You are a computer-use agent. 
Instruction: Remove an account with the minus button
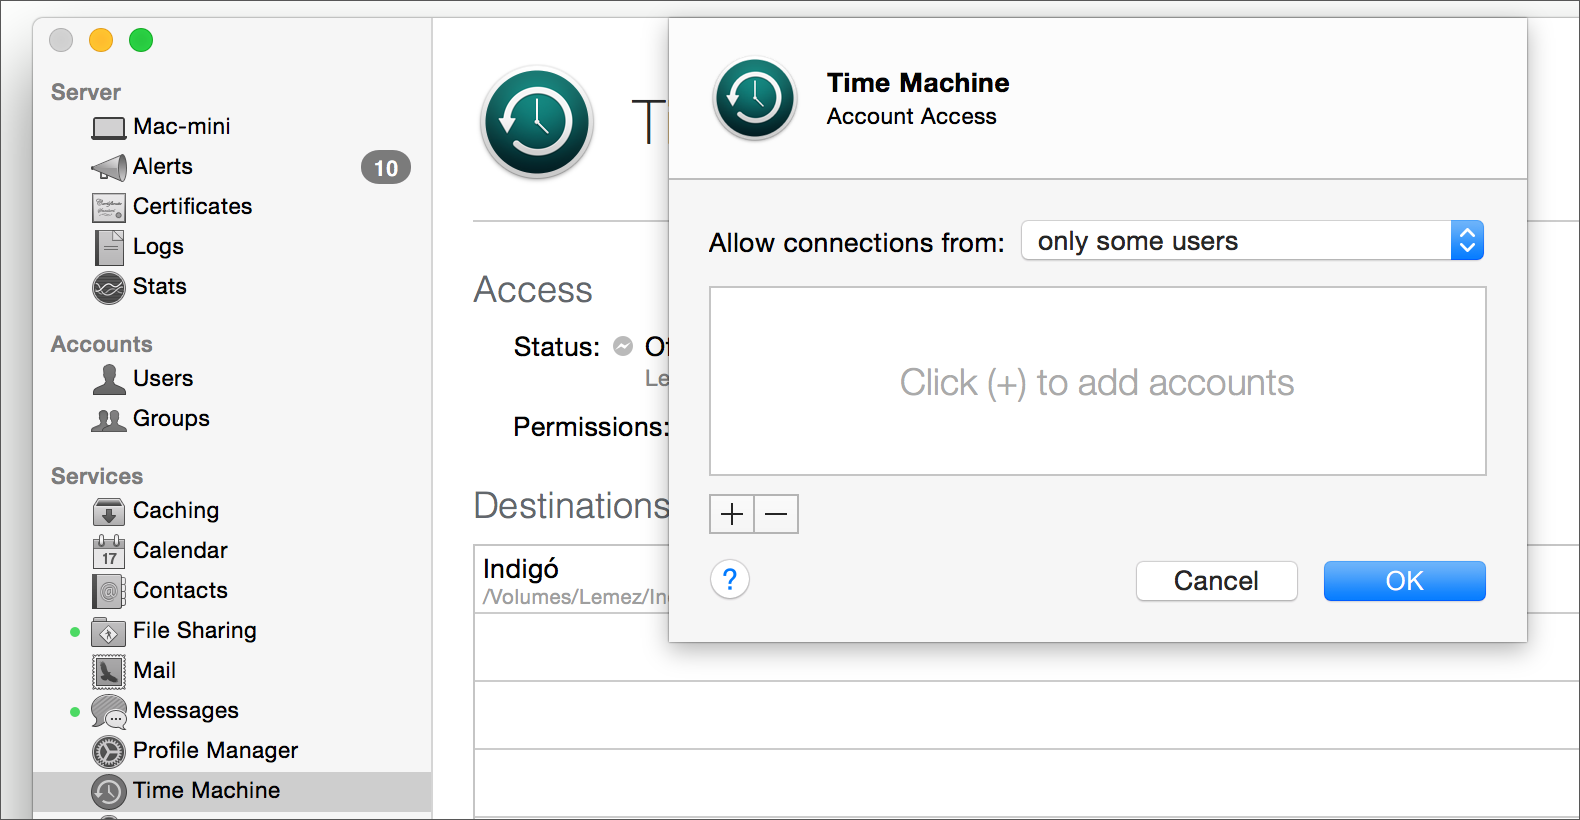click(x=776, y=514)
